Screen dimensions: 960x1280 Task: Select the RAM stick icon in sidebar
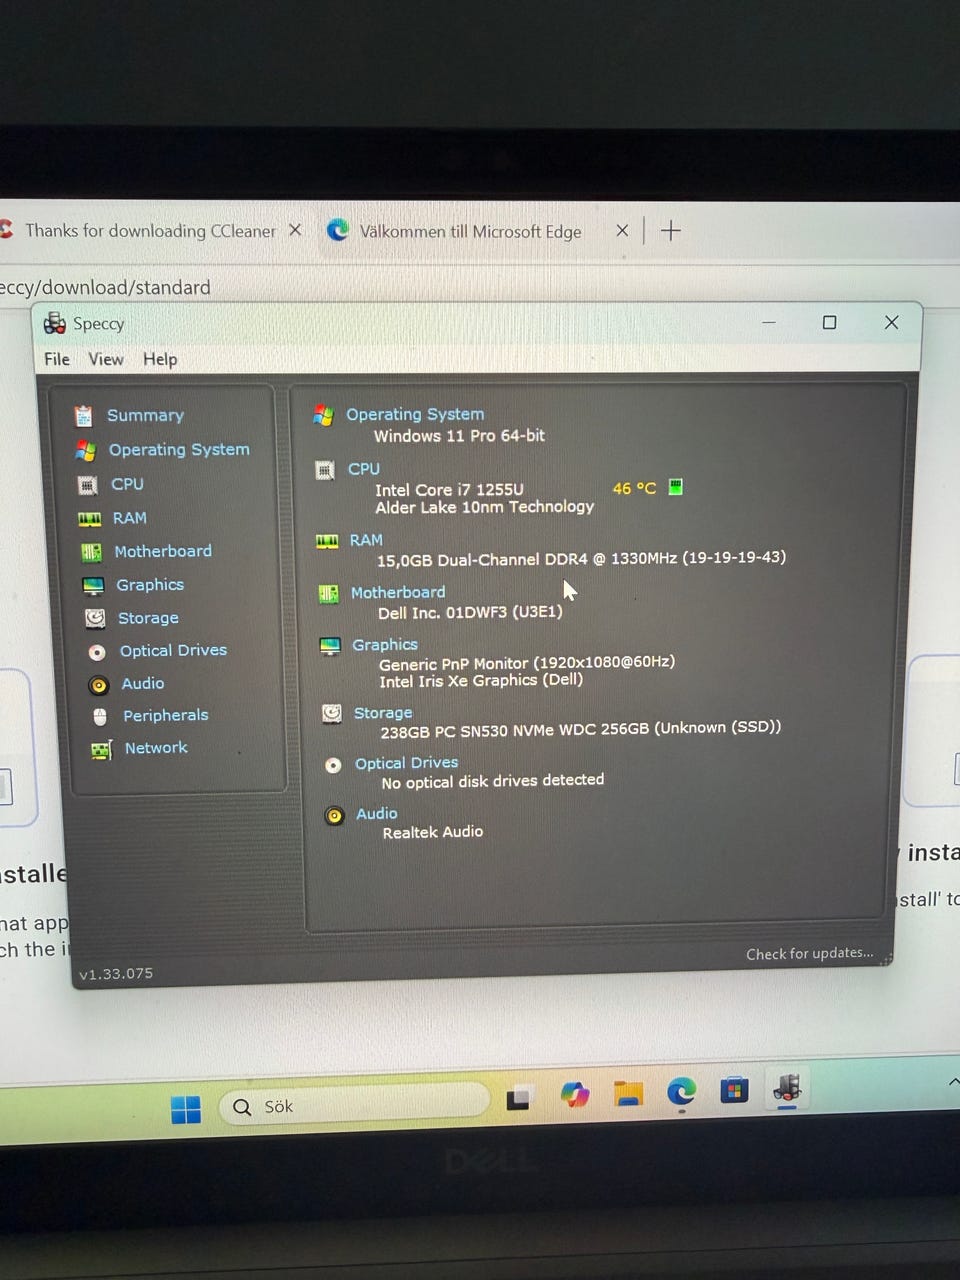[89, 519]
